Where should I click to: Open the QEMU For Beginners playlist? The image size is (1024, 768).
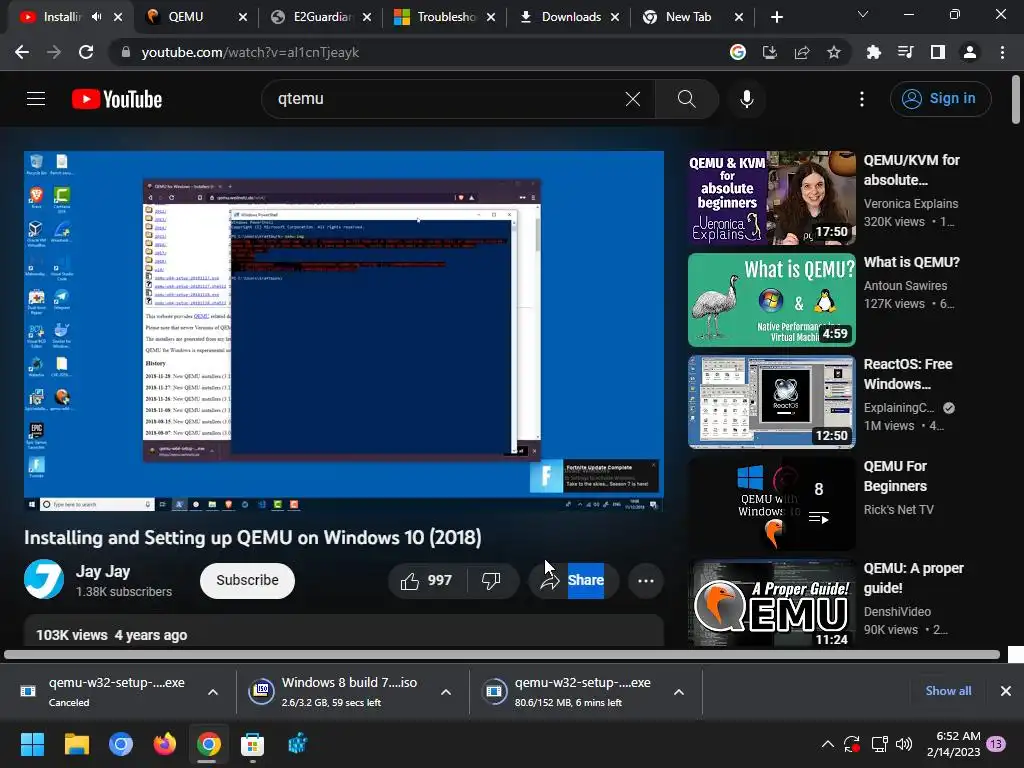(771, 504)
